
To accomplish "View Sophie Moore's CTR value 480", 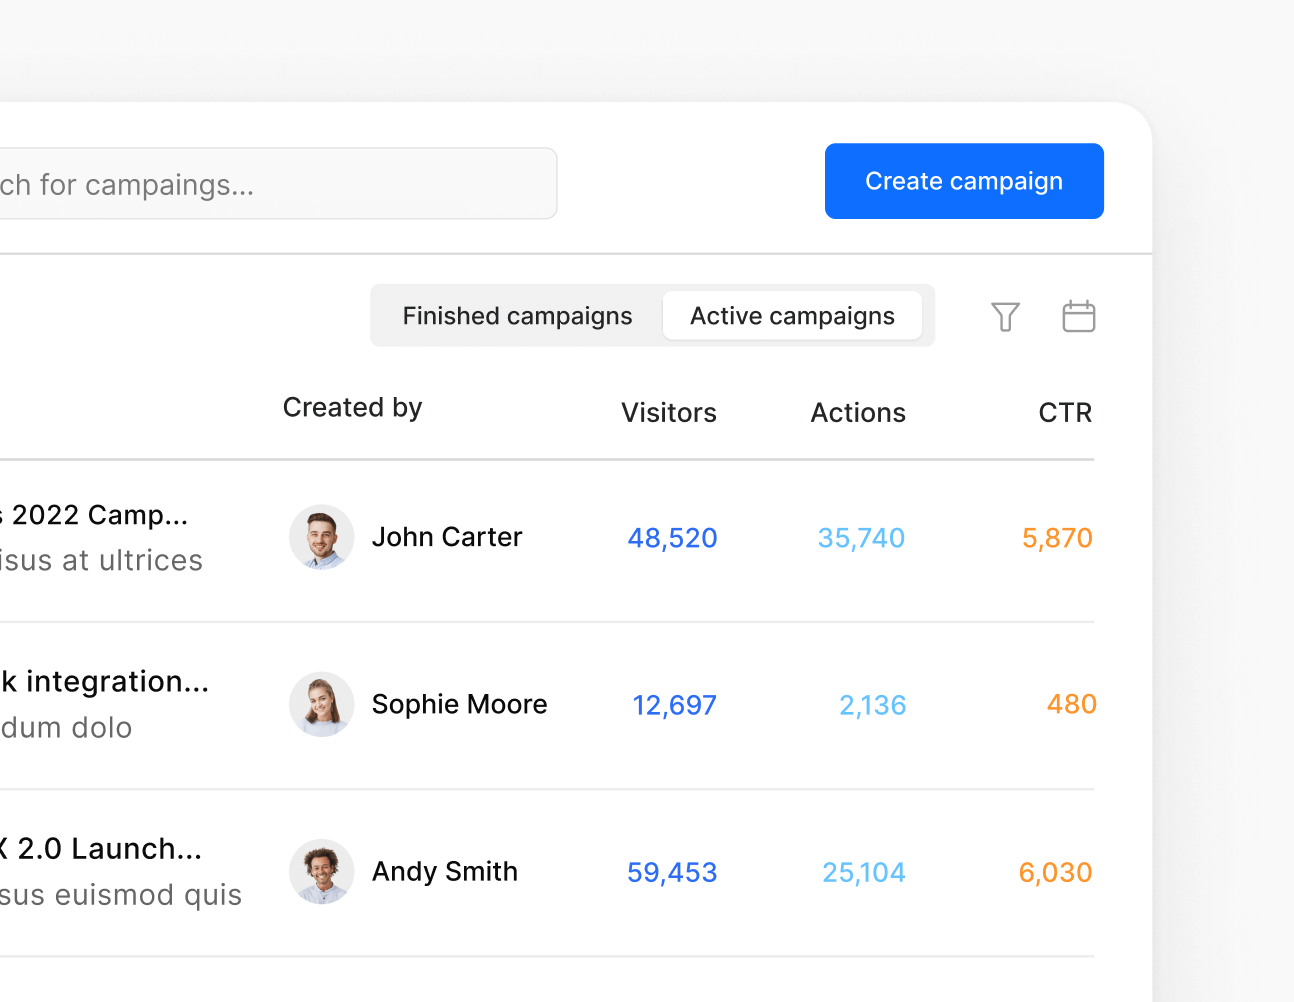I will 1071,704.
